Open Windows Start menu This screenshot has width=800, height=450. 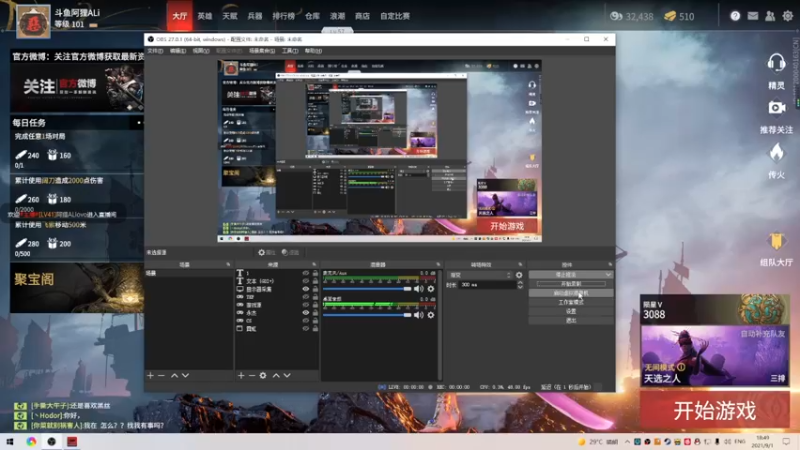pos(10,441)
